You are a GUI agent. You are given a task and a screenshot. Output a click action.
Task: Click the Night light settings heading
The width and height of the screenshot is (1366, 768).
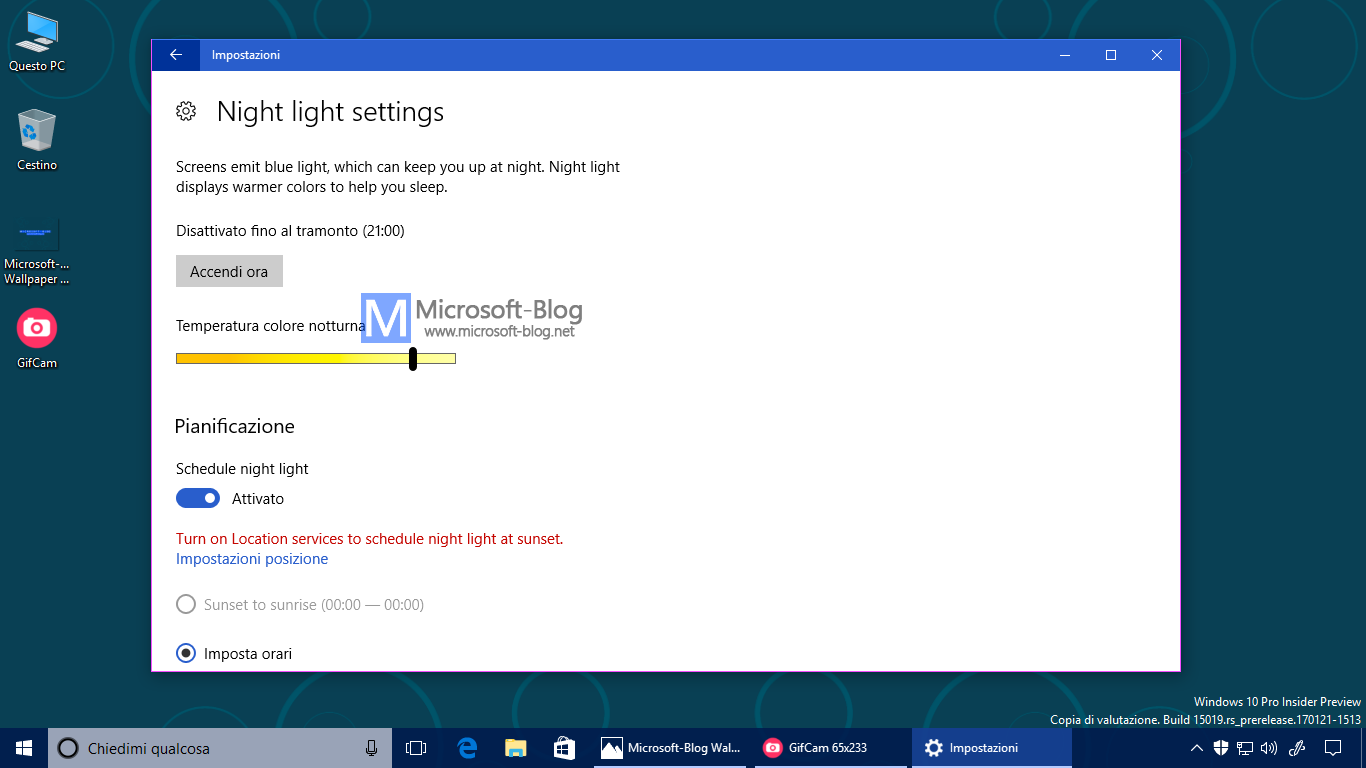tap(330, 112)
